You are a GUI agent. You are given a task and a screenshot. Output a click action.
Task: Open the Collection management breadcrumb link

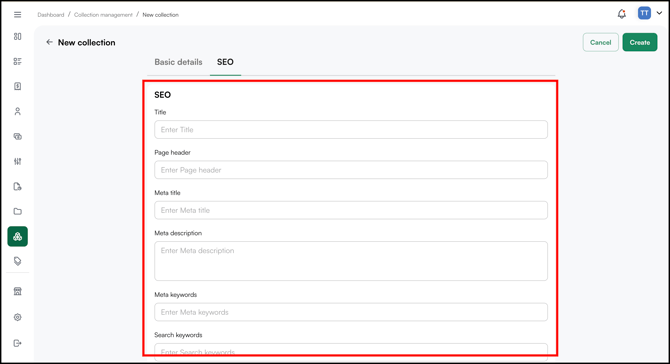pyautogui.click(x=103, y=15)
